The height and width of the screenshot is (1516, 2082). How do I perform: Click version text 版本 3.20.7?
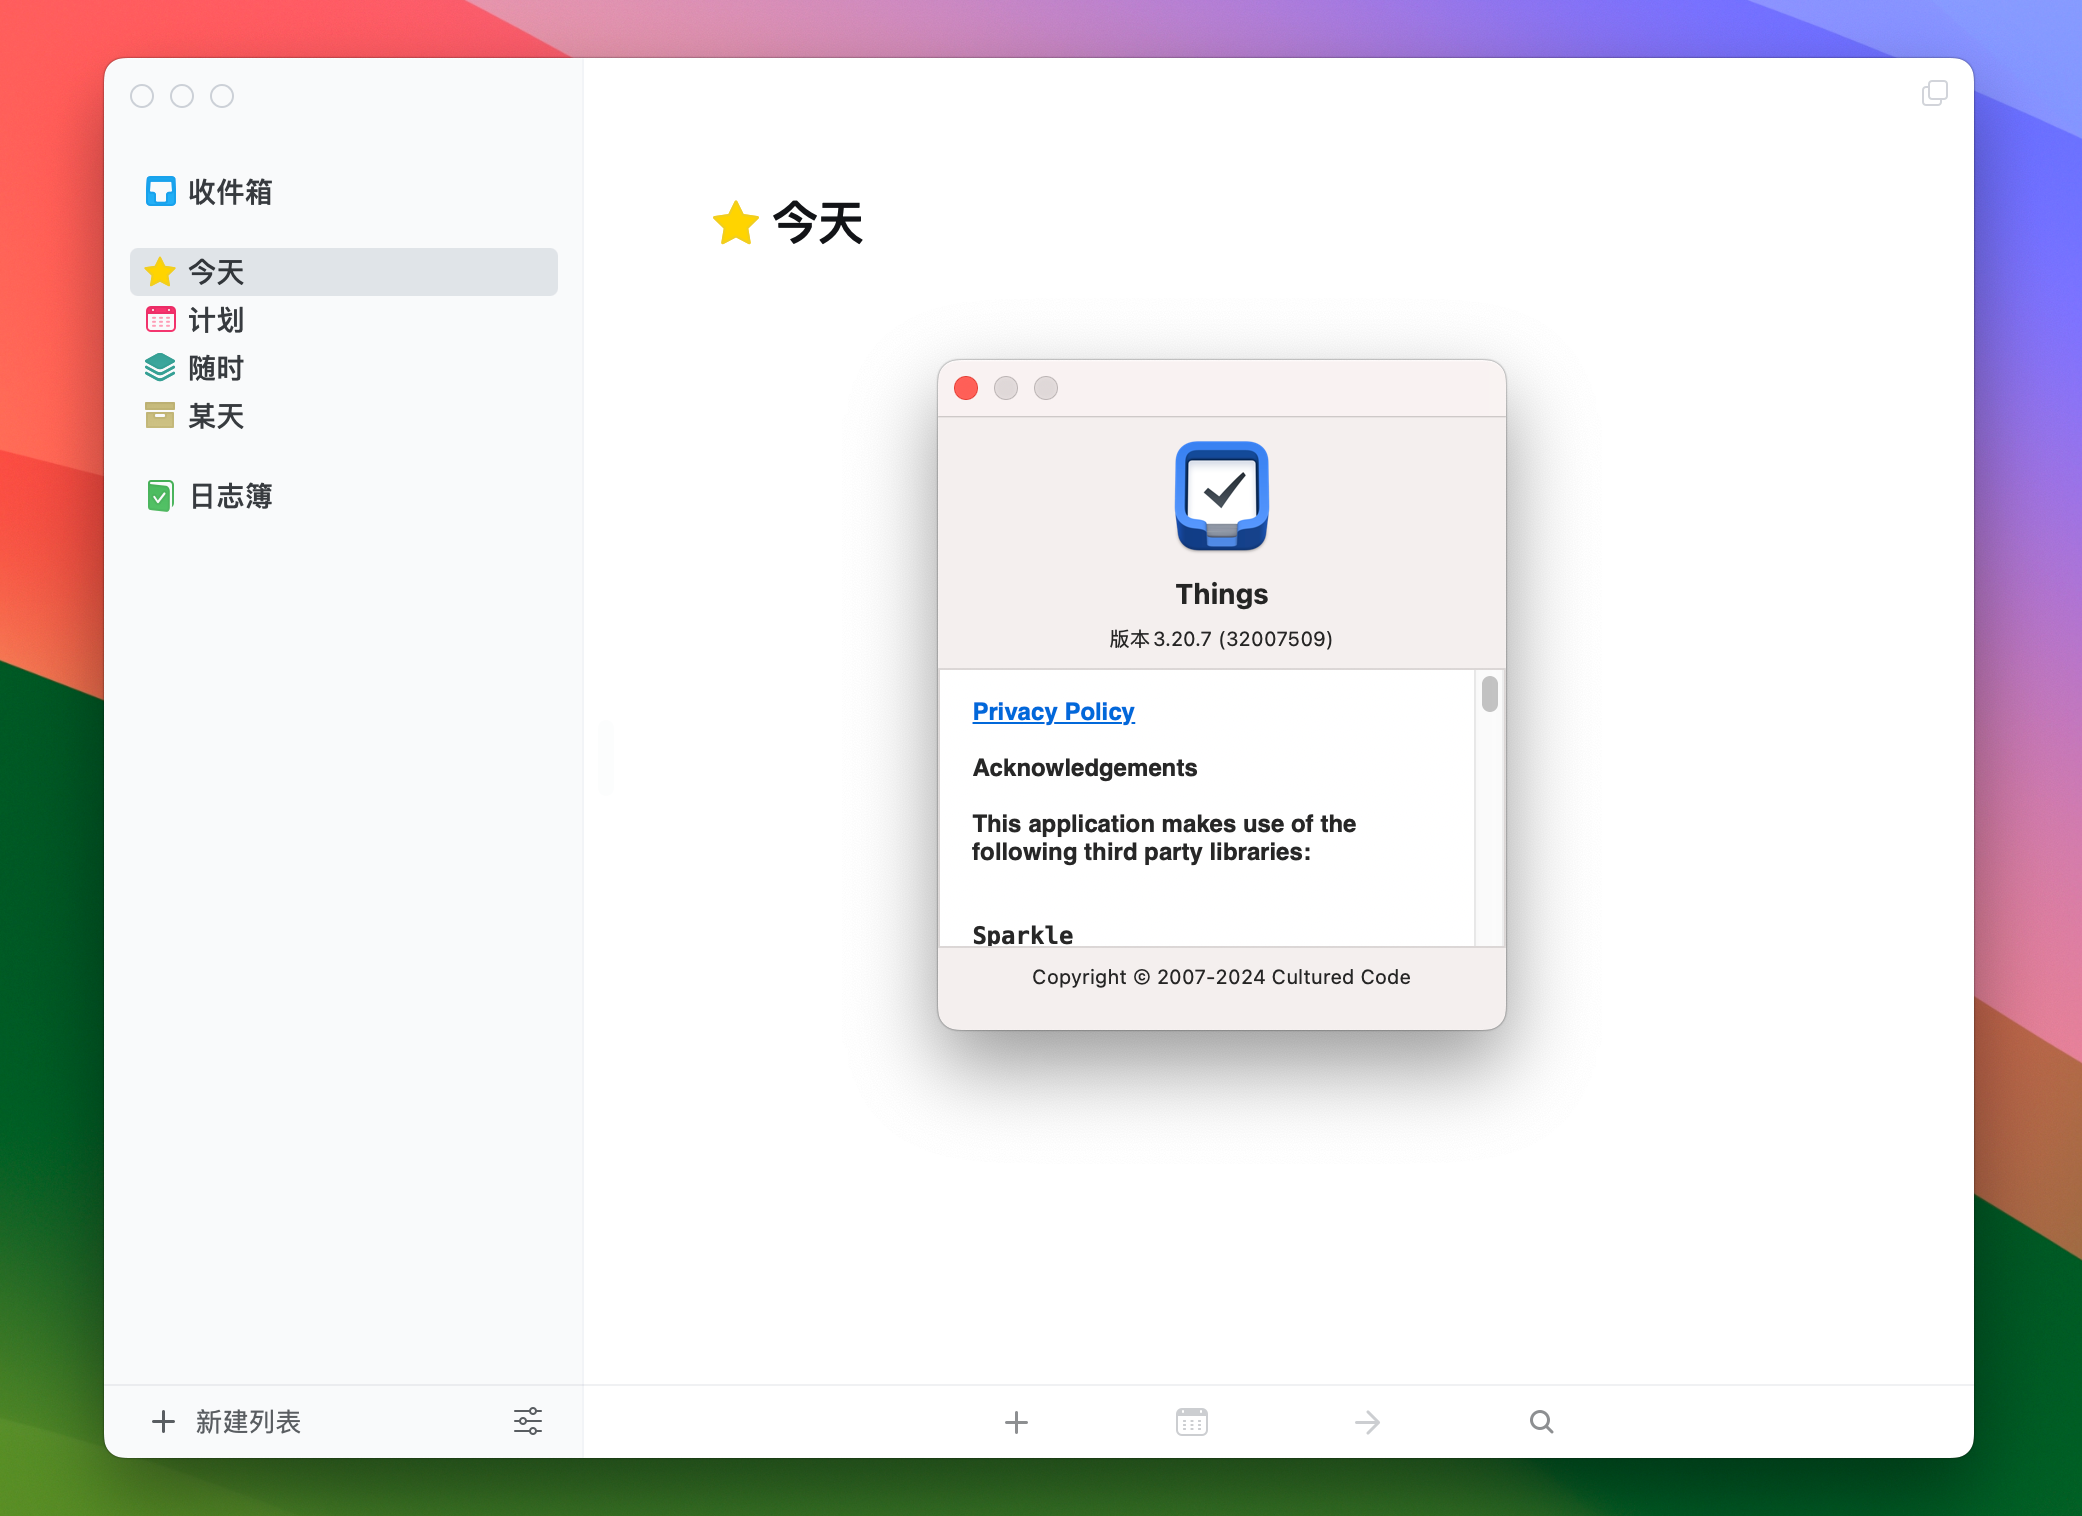click(x=1221, y=639)
